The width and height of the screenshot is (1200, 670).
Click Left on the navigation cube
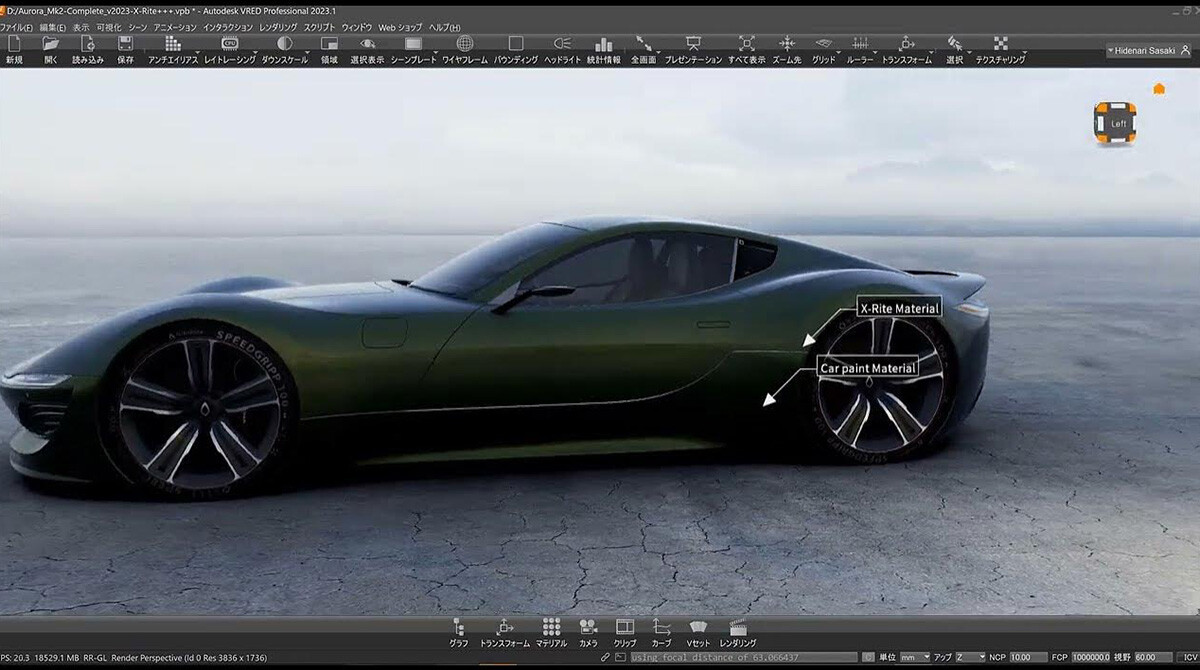coord(1120,125)
